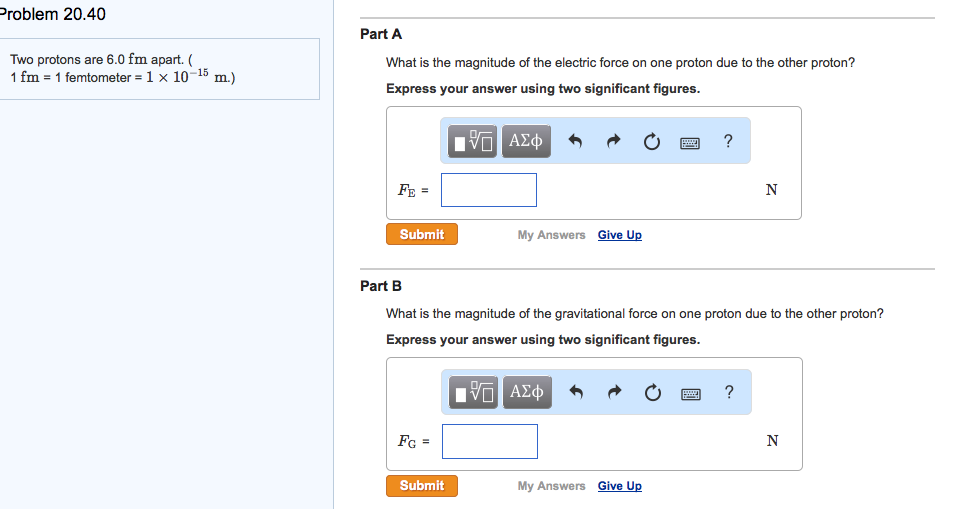Click redo arrow in Part A toolbar
980x509 pixels.
click(612, 142)
